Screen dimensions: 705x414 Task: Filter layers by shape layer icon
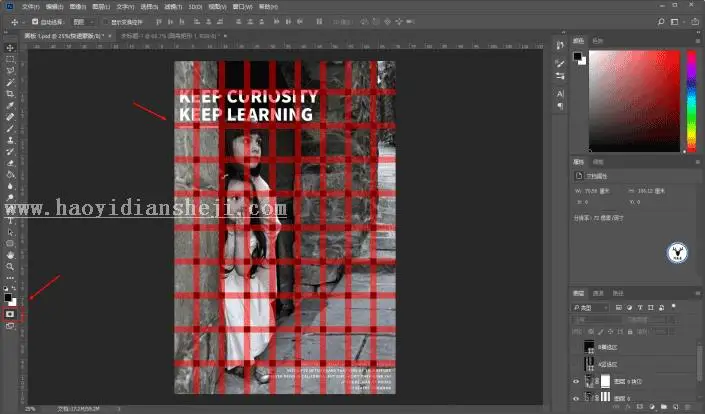tap(651, 307)
